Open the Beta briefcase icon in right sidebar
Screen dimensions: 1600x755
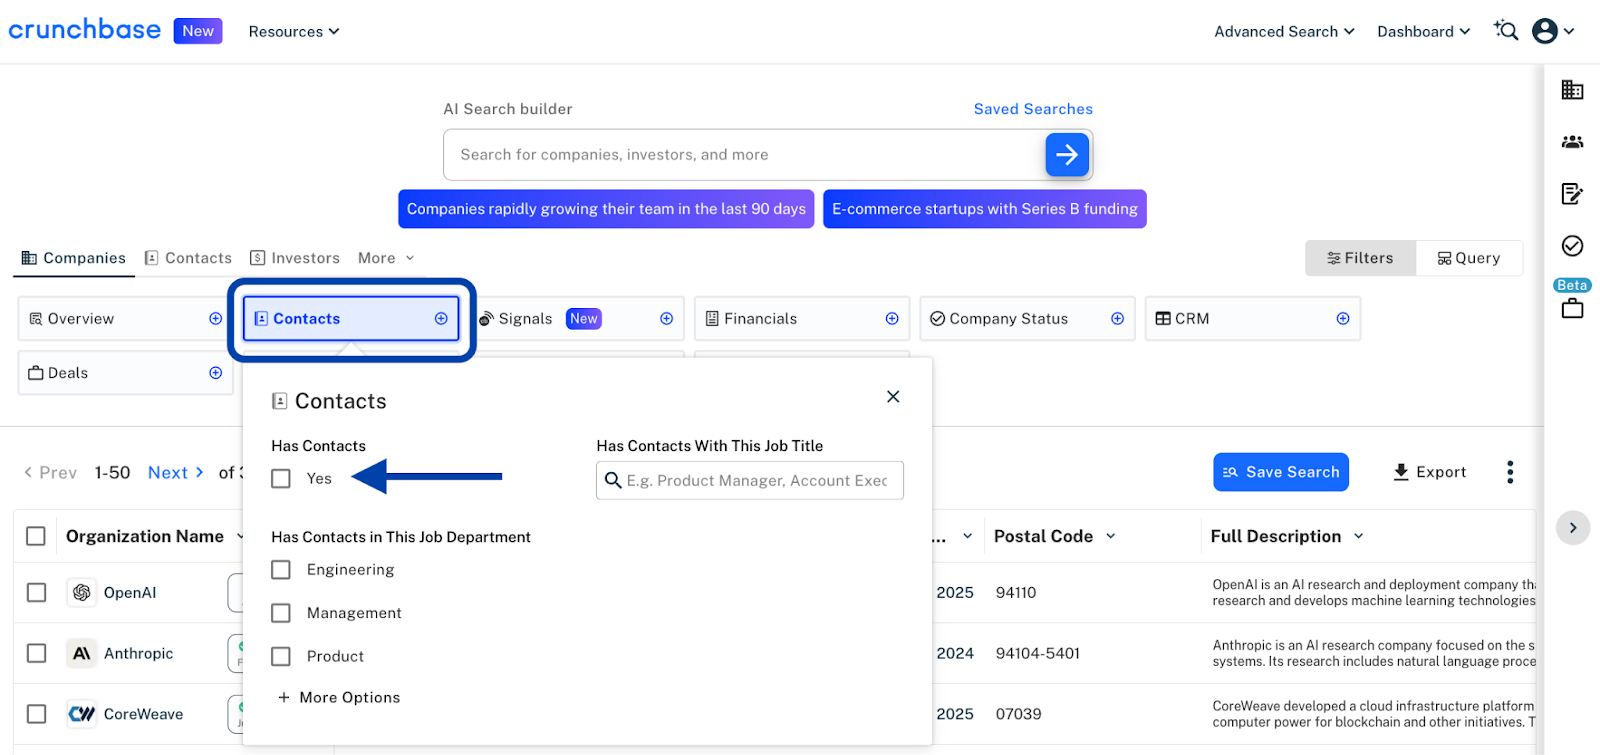click(x=1572, y=309)
